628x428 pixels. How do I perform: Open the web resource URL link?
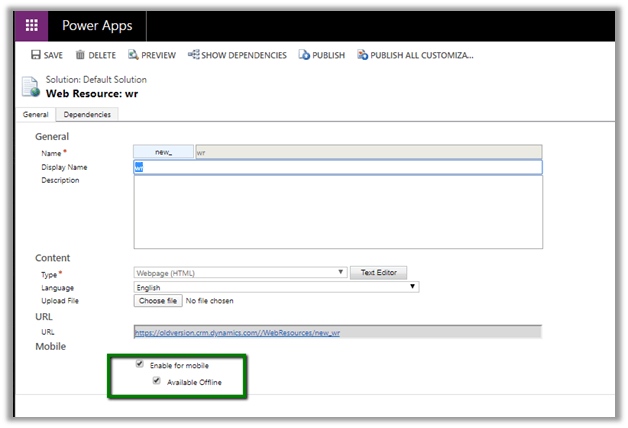click(x=236, y=332)
